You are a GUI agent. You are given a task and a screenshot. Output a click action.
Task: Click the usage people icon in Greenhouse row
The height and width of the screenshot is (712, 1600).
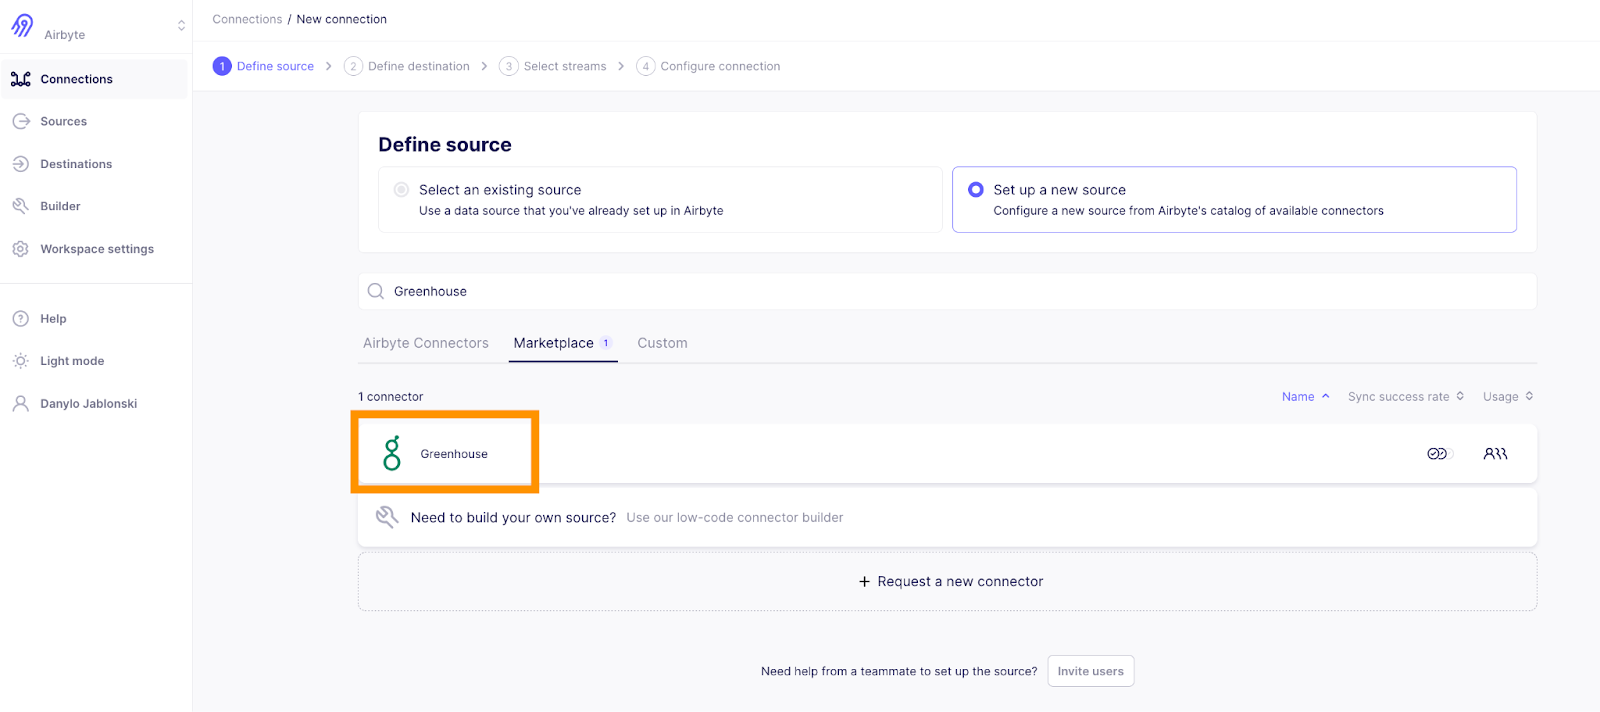1495,454
